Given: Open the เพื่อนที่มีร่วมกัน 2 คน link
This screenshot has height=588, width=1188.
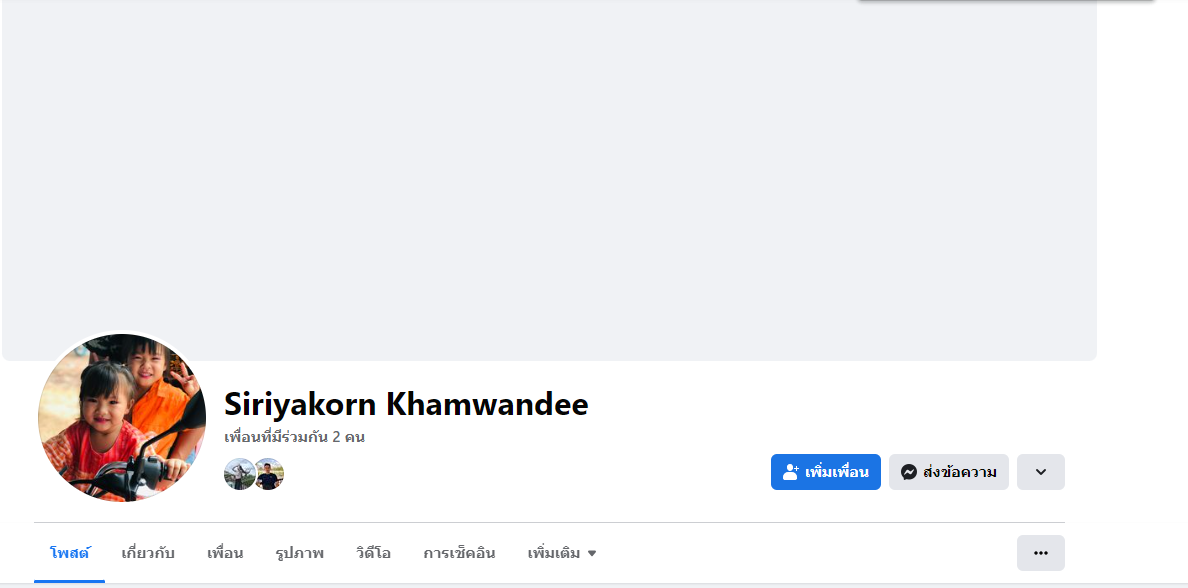Looking at the screenshot, I should 295,437.
